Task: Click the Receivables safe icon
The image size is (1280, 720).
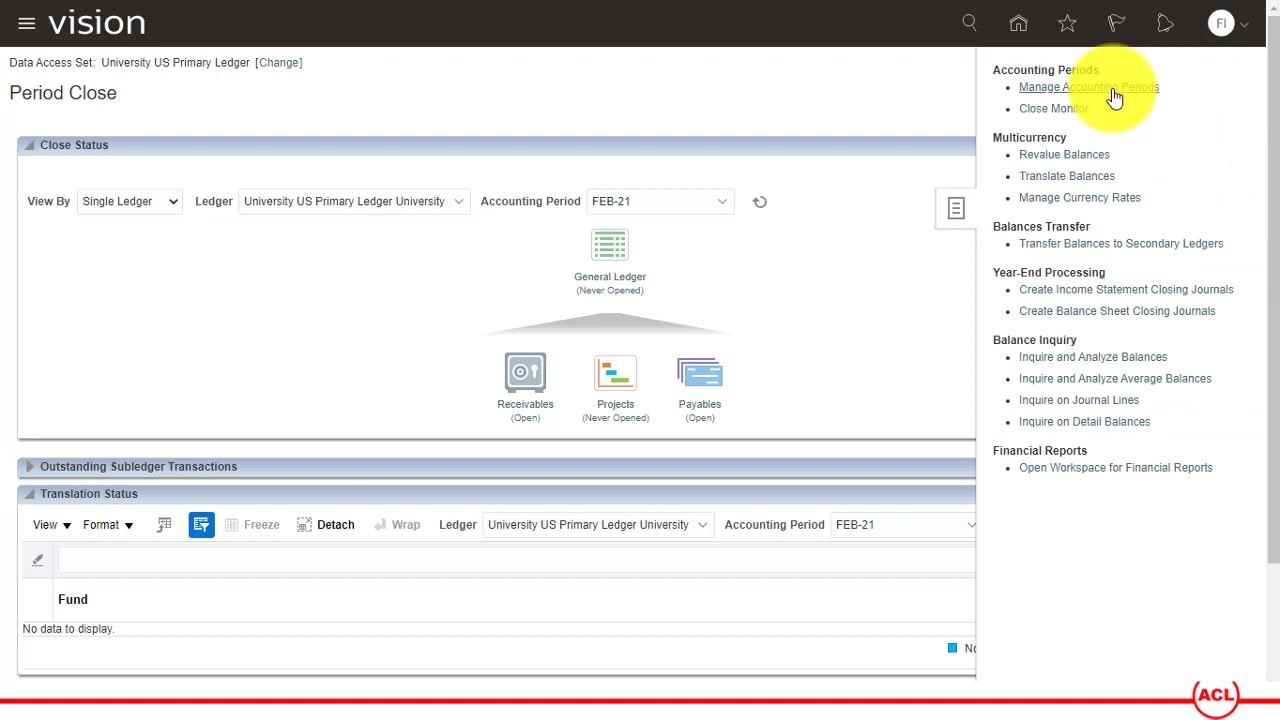Action: [x=525, y=373]
